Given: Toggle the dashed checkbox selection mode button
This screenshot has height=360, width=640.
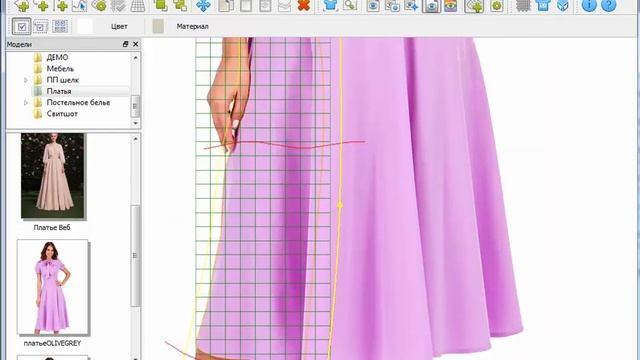Looking at the screenshot, I should click(x=40, y=27).
